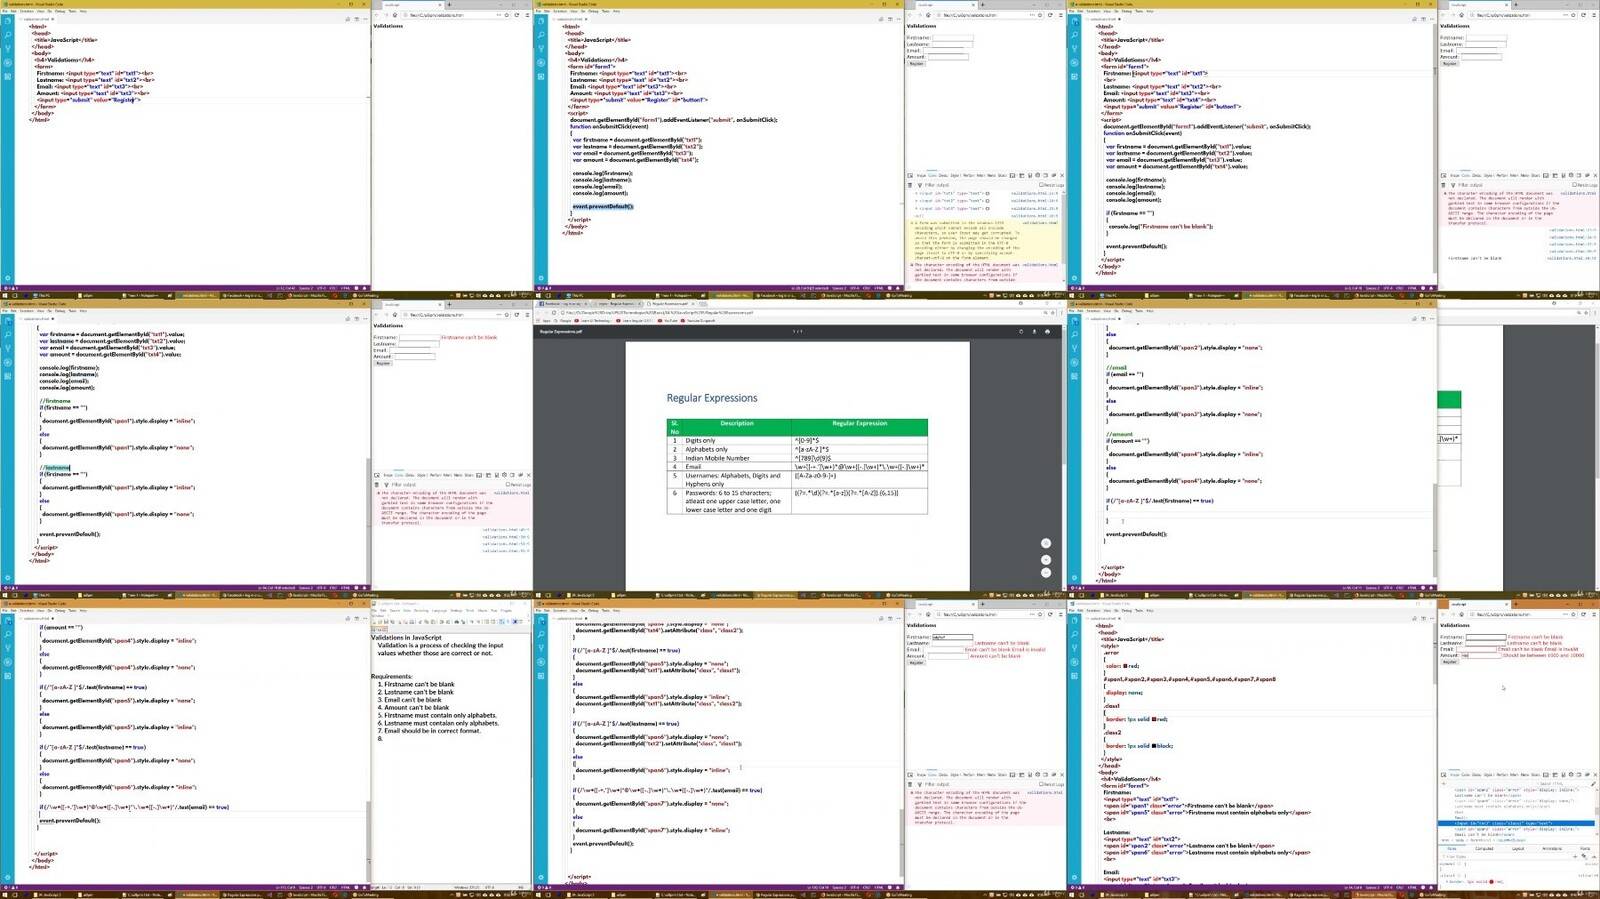Click red swatch in .class1 border rule

[x=1154, y=719]
